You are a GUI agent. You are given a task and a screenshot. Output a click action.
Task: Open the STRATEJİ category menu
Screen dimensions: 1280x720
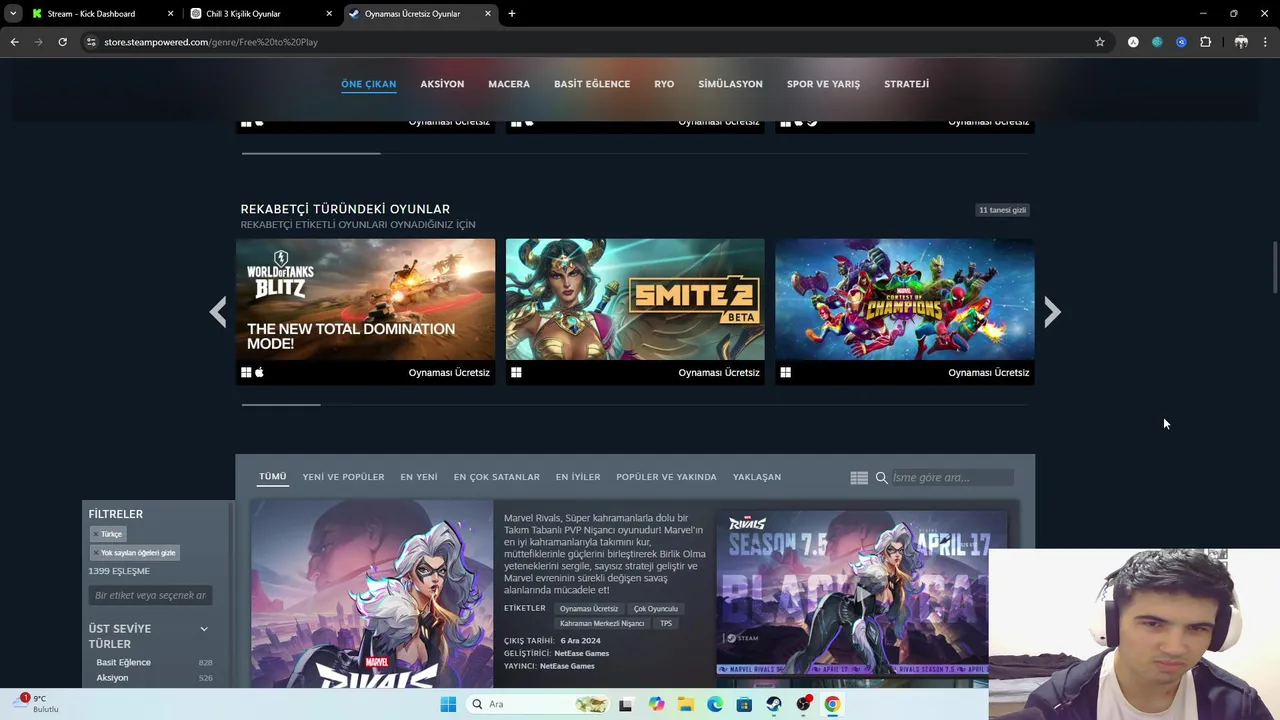coord(906,84)
